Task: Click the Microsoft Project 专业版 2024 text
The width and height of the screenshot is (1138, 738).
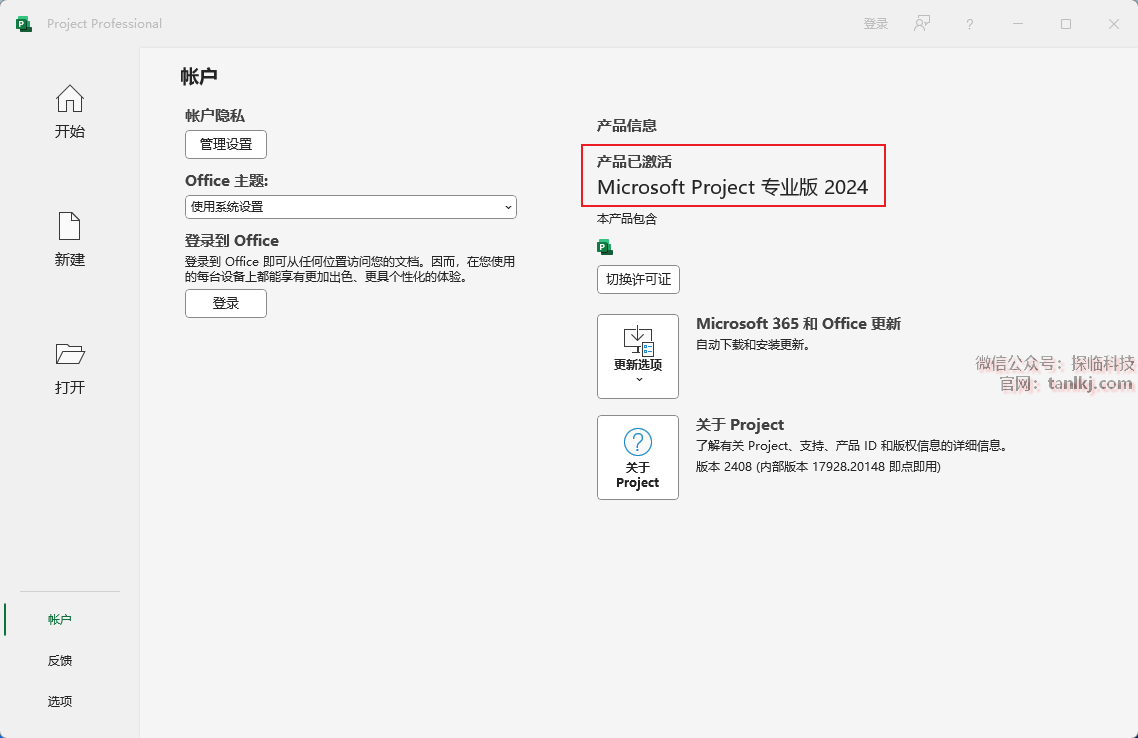Action: (x=732, y=187)
